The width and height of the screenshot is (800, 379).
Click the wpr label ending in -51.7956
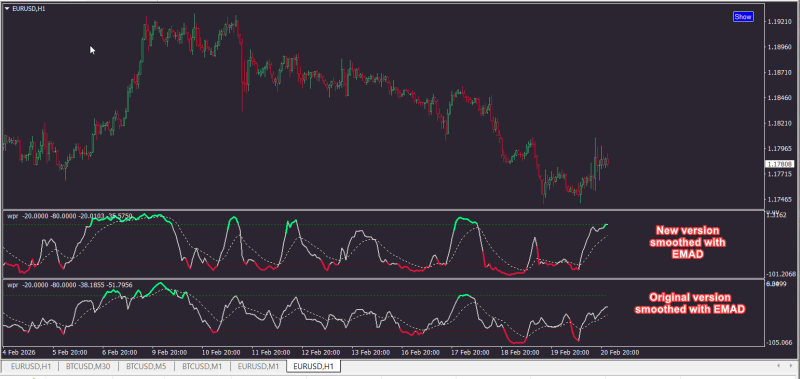[x=70, y=285]
